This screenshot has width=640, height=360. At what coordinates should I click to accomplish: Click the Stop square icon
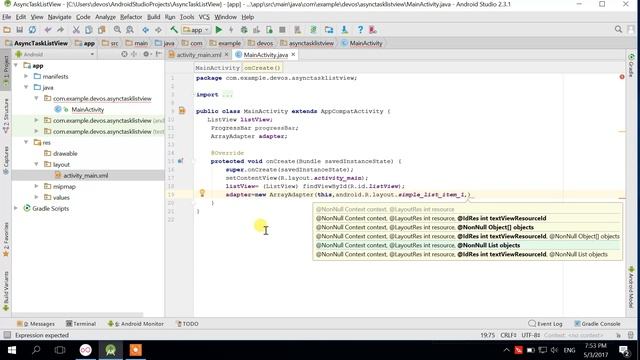tap(282, 30)
